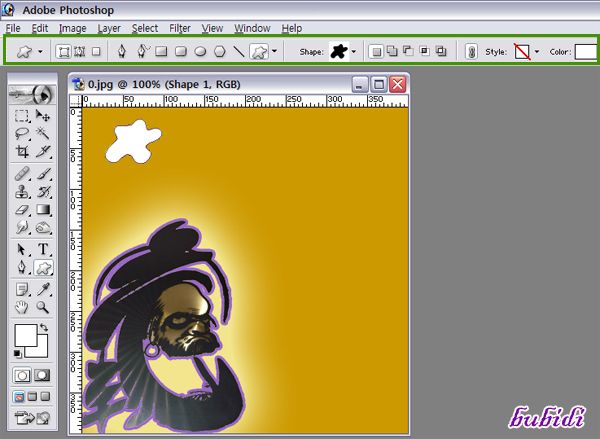This screenshot has height=439, width=600.
Task: Select the Eraser tool
Action: (x=21, y=209)
